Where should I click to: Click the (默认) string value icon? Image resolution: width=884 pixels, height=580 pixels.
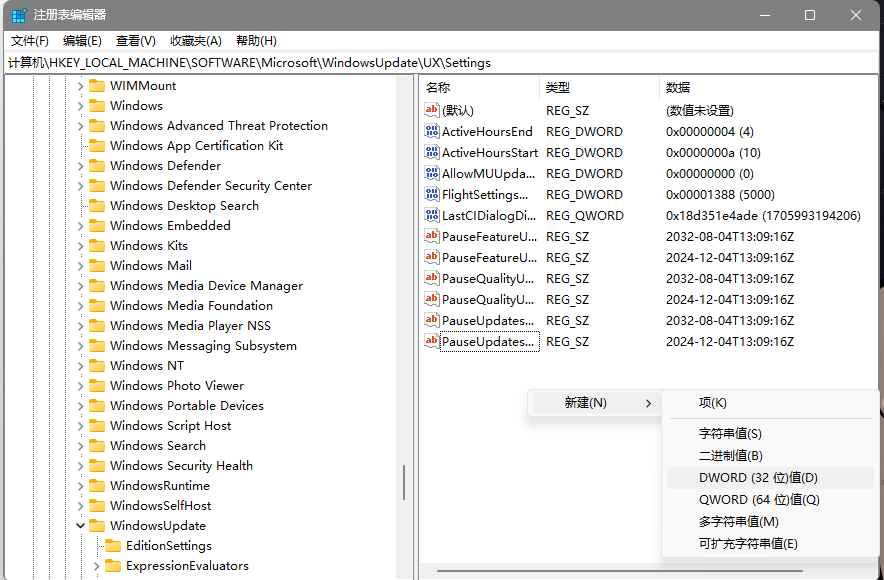(432, 110)
